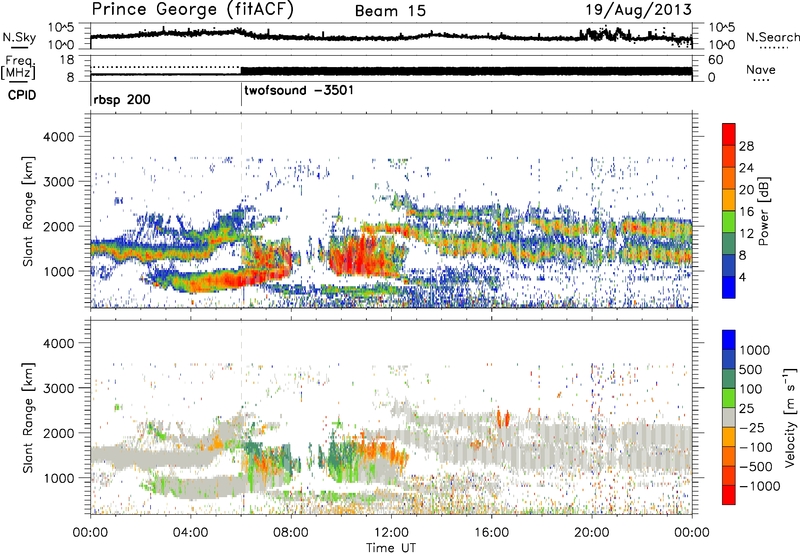Image resolution: width=800 pixels, height=554 pixels.
Task: Click the '-1000' velocity colorbar tick
Action: [759, 486]
